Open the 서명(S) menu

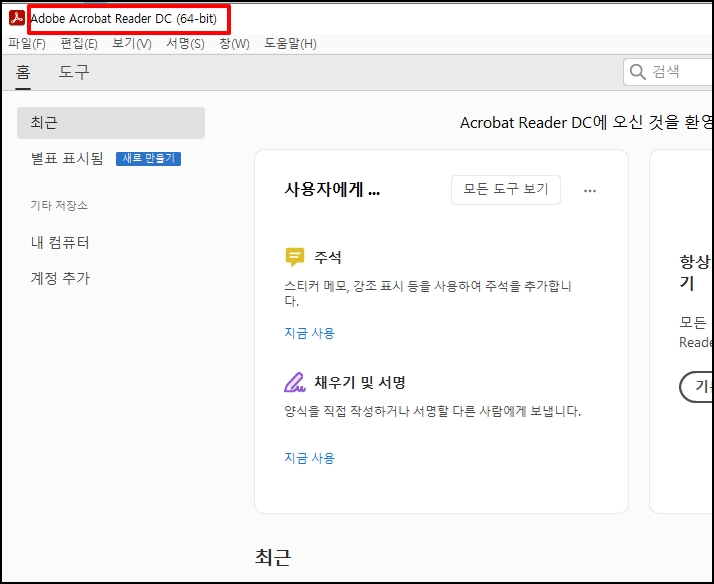click(x=185, y=44)
